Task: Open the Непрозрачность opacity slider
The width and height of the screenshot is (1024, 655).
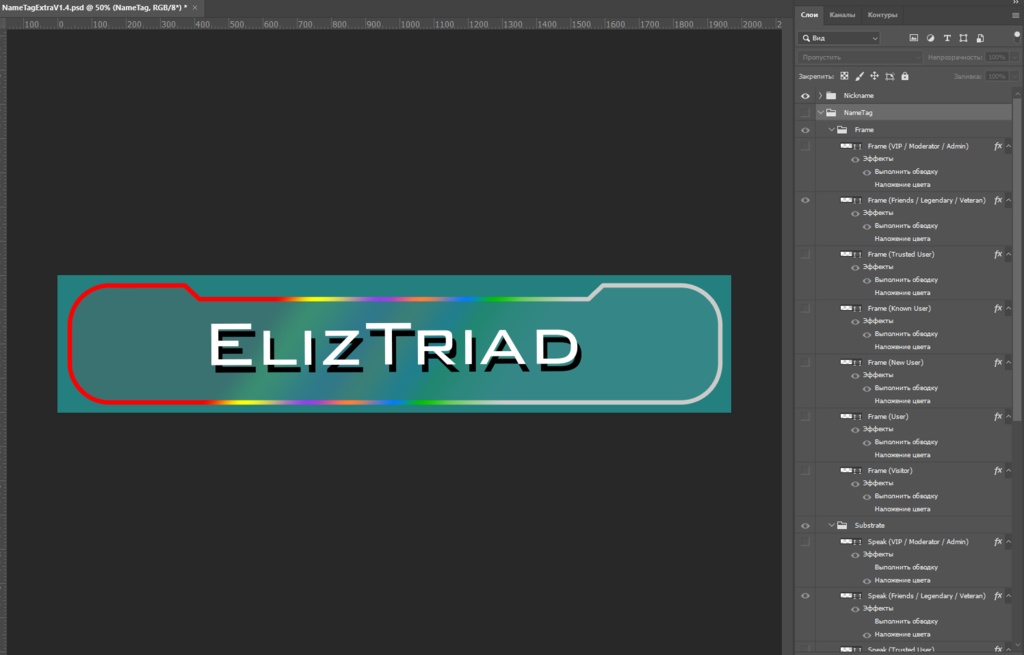Action: click(x=1013, y=56)
